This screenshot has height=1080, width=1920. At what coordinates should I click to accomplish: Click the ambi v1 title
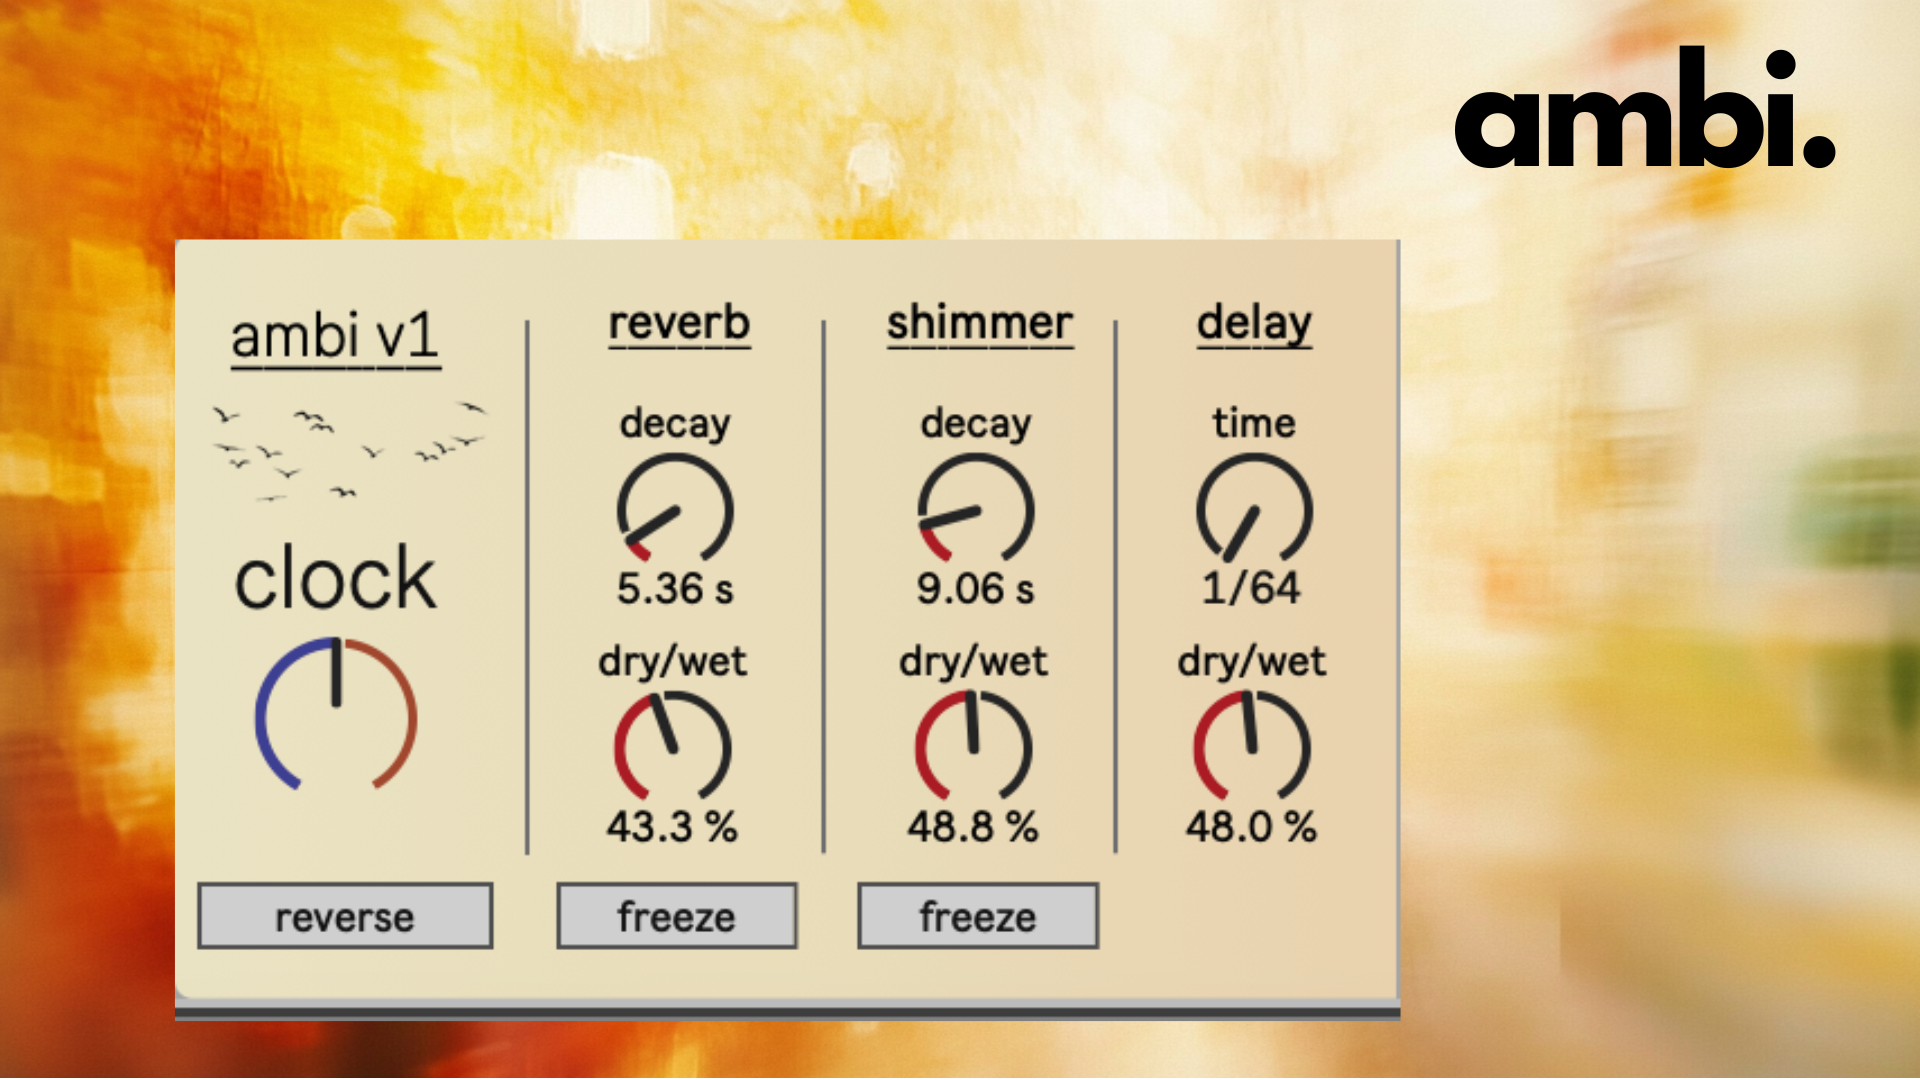tap(335, 336)
